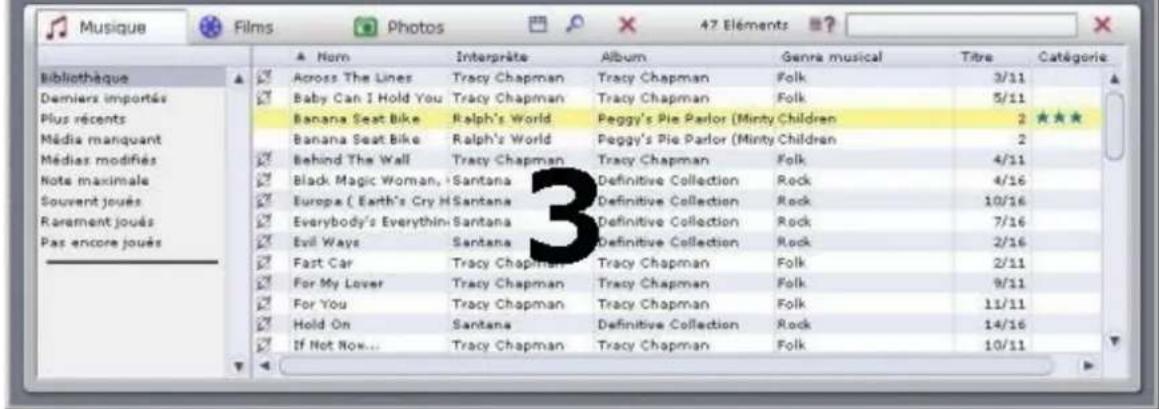Select the song name Fast Car
This screenshot has width=1159, height=409.
click(324, 263)
